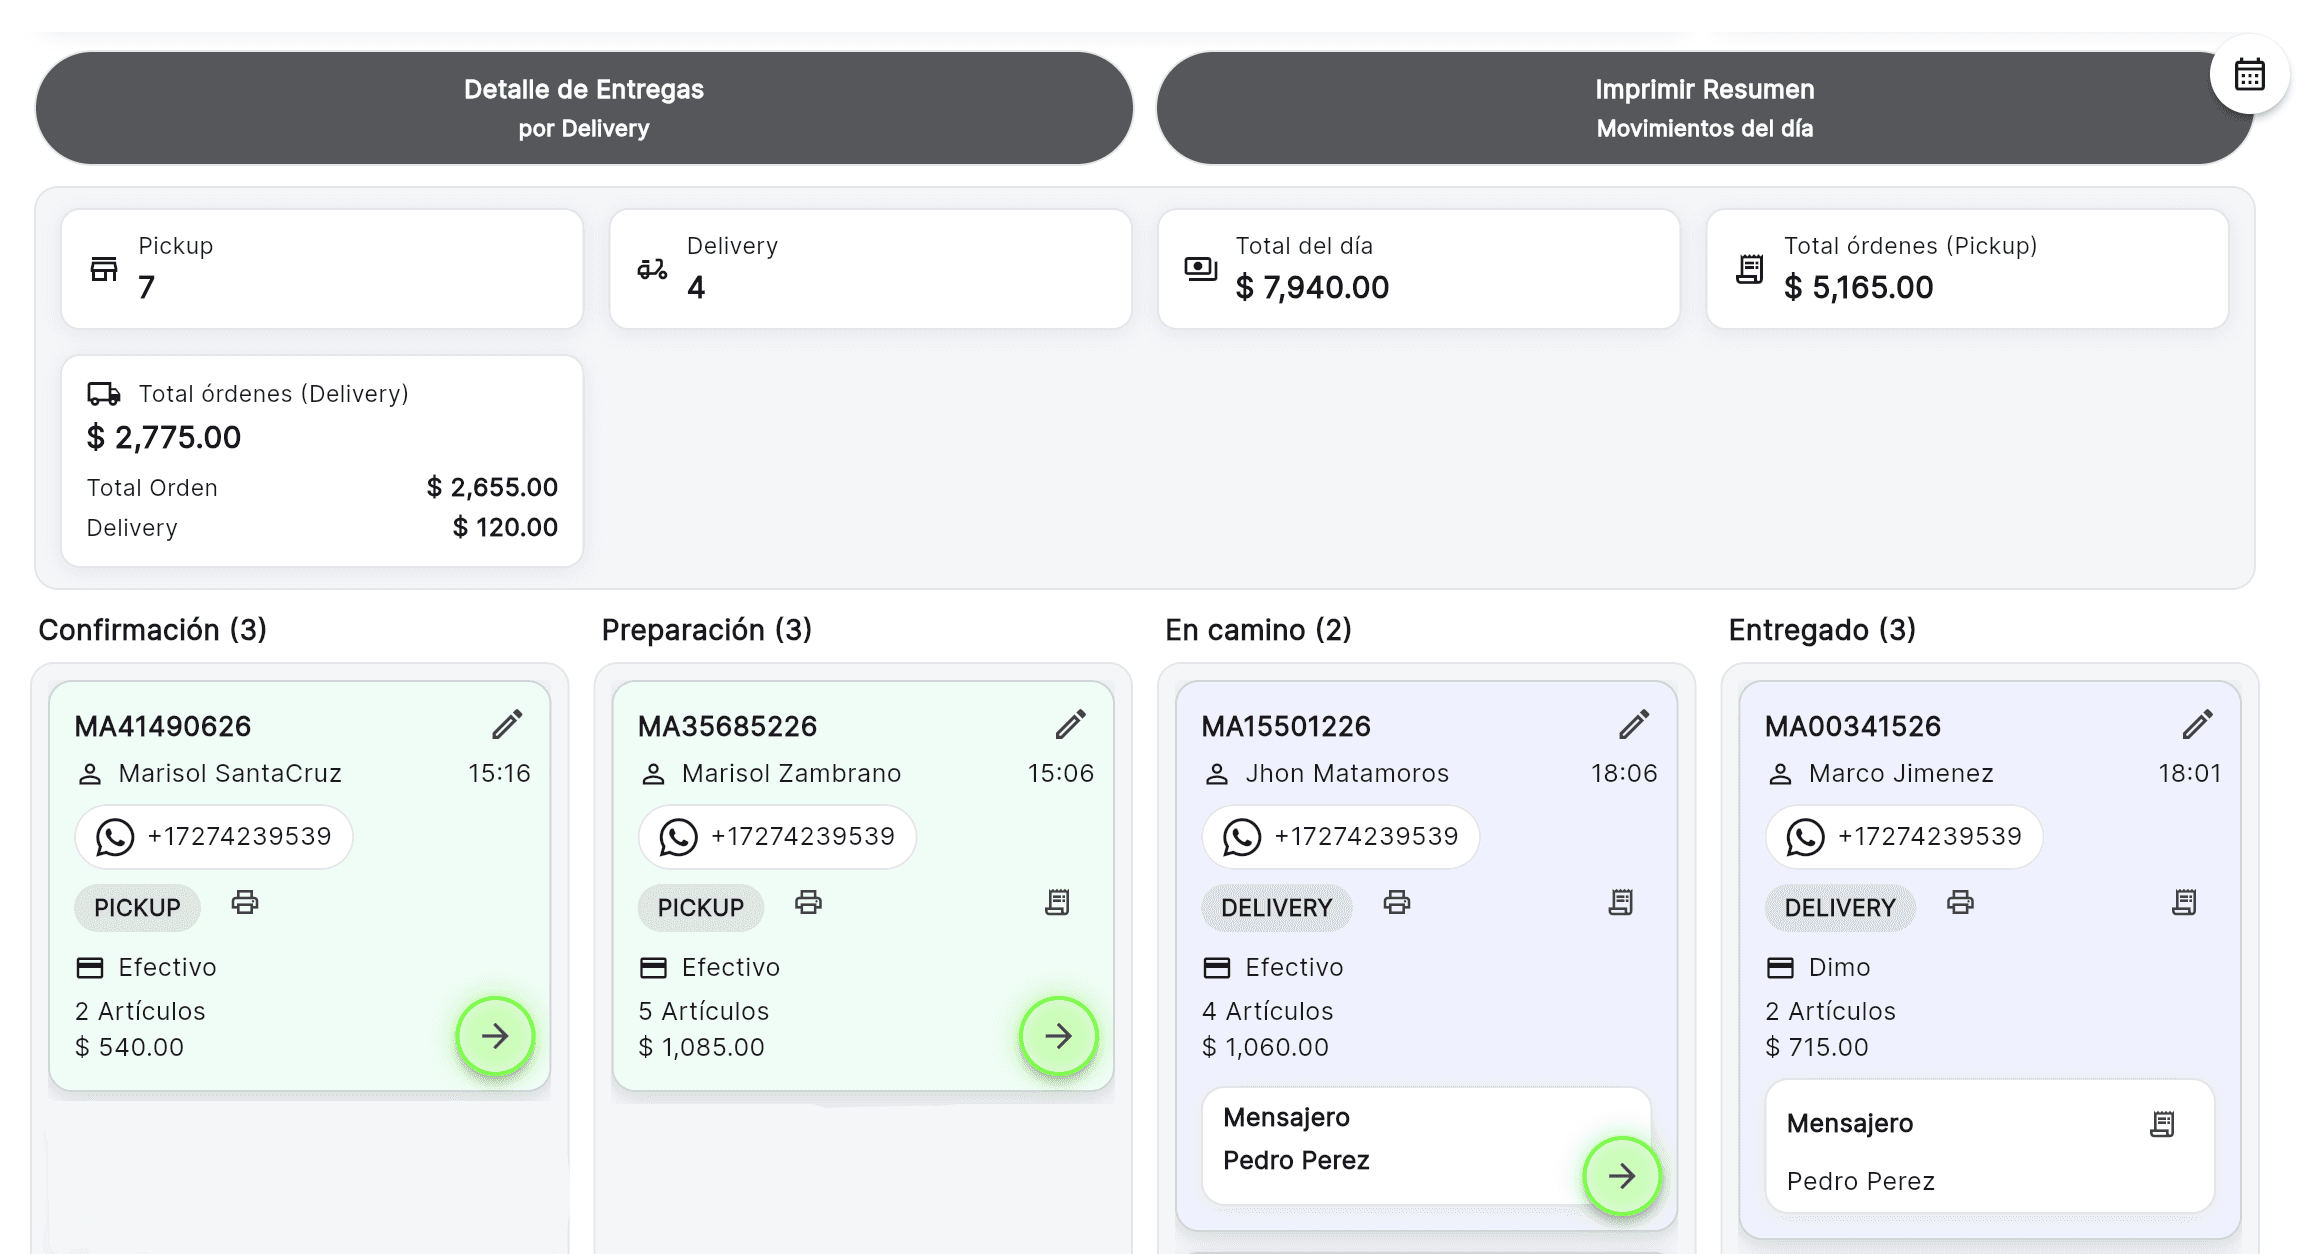Open WhatsApp chat for Marisol SantaCruz
The width and height of the screenshot is (2314, 1254).
(214, 837)
